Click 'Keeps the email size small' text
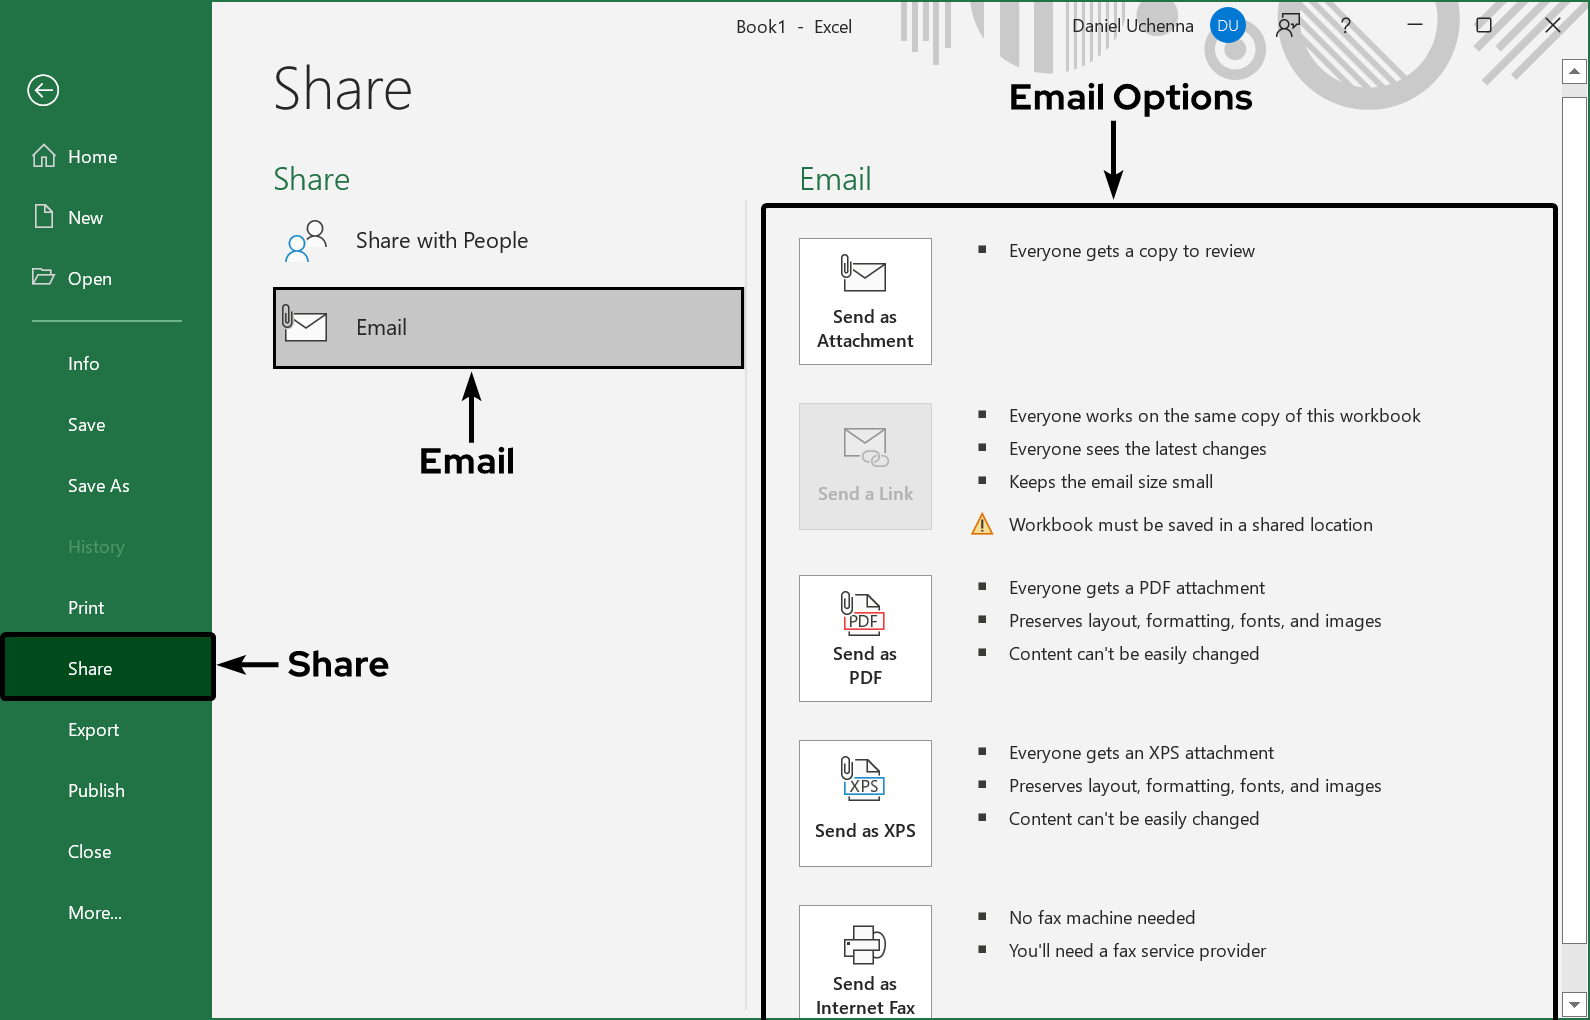 (x=1110, y=482)
